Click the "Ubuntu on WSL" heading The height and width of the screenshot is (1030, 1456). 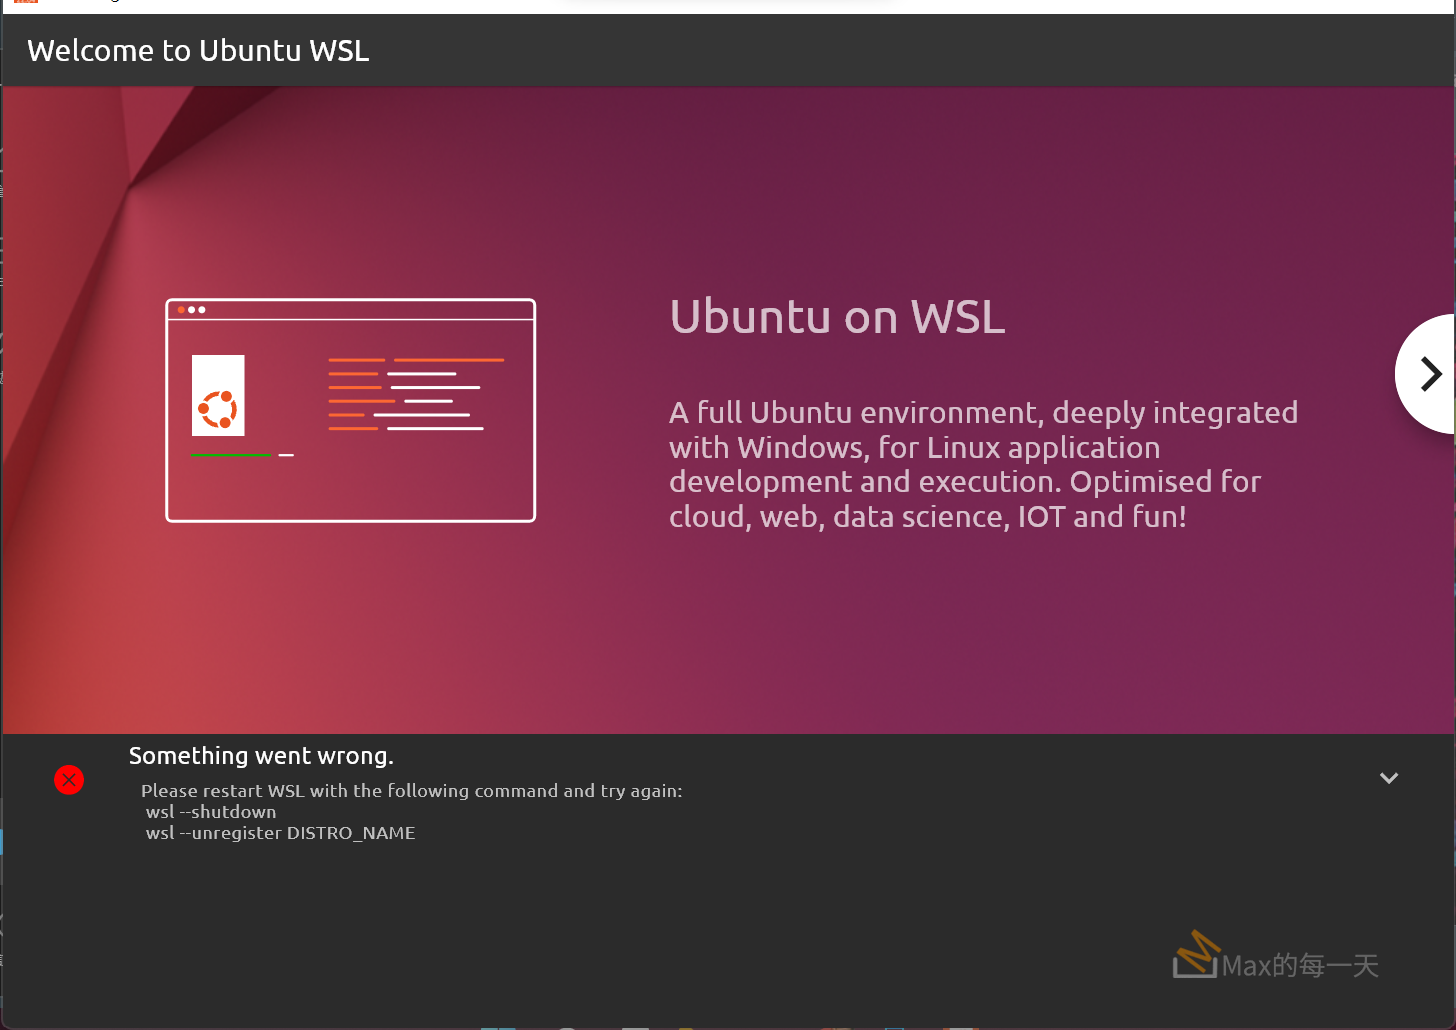click(x=837, y=317)
